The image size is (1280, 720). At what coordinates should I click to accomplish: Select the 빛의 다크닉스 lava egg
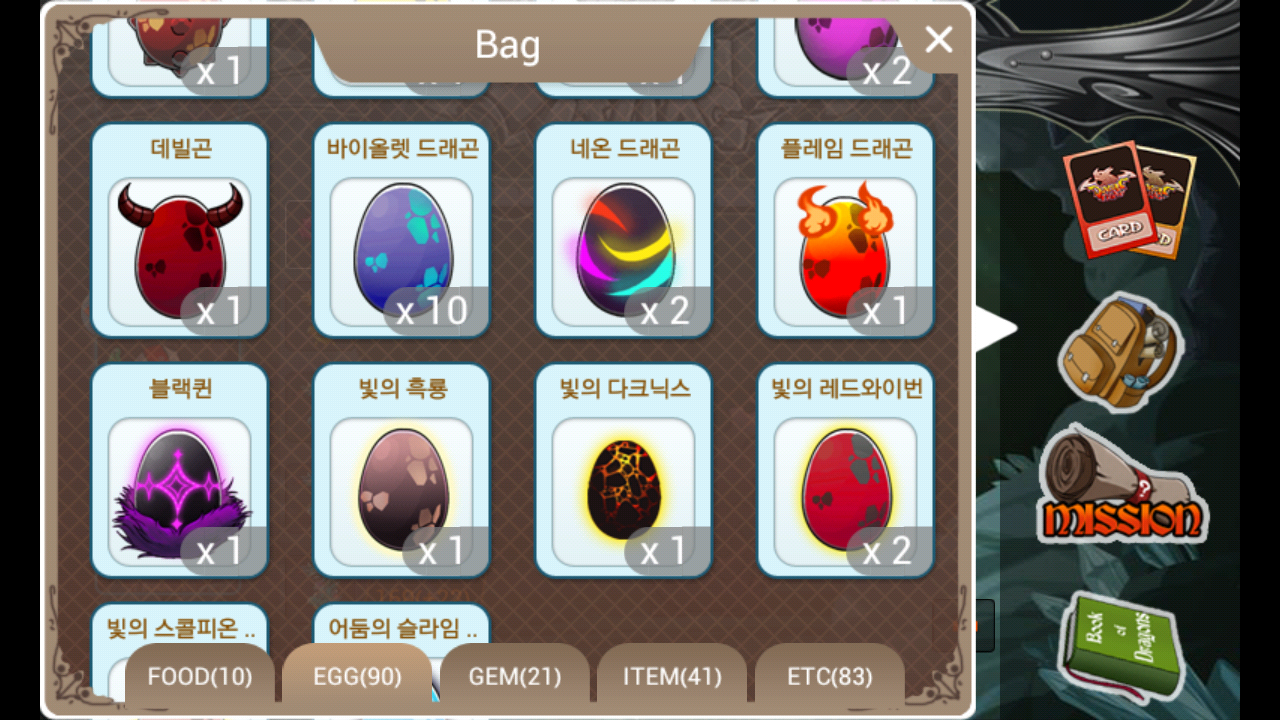(x=624, y=471)
